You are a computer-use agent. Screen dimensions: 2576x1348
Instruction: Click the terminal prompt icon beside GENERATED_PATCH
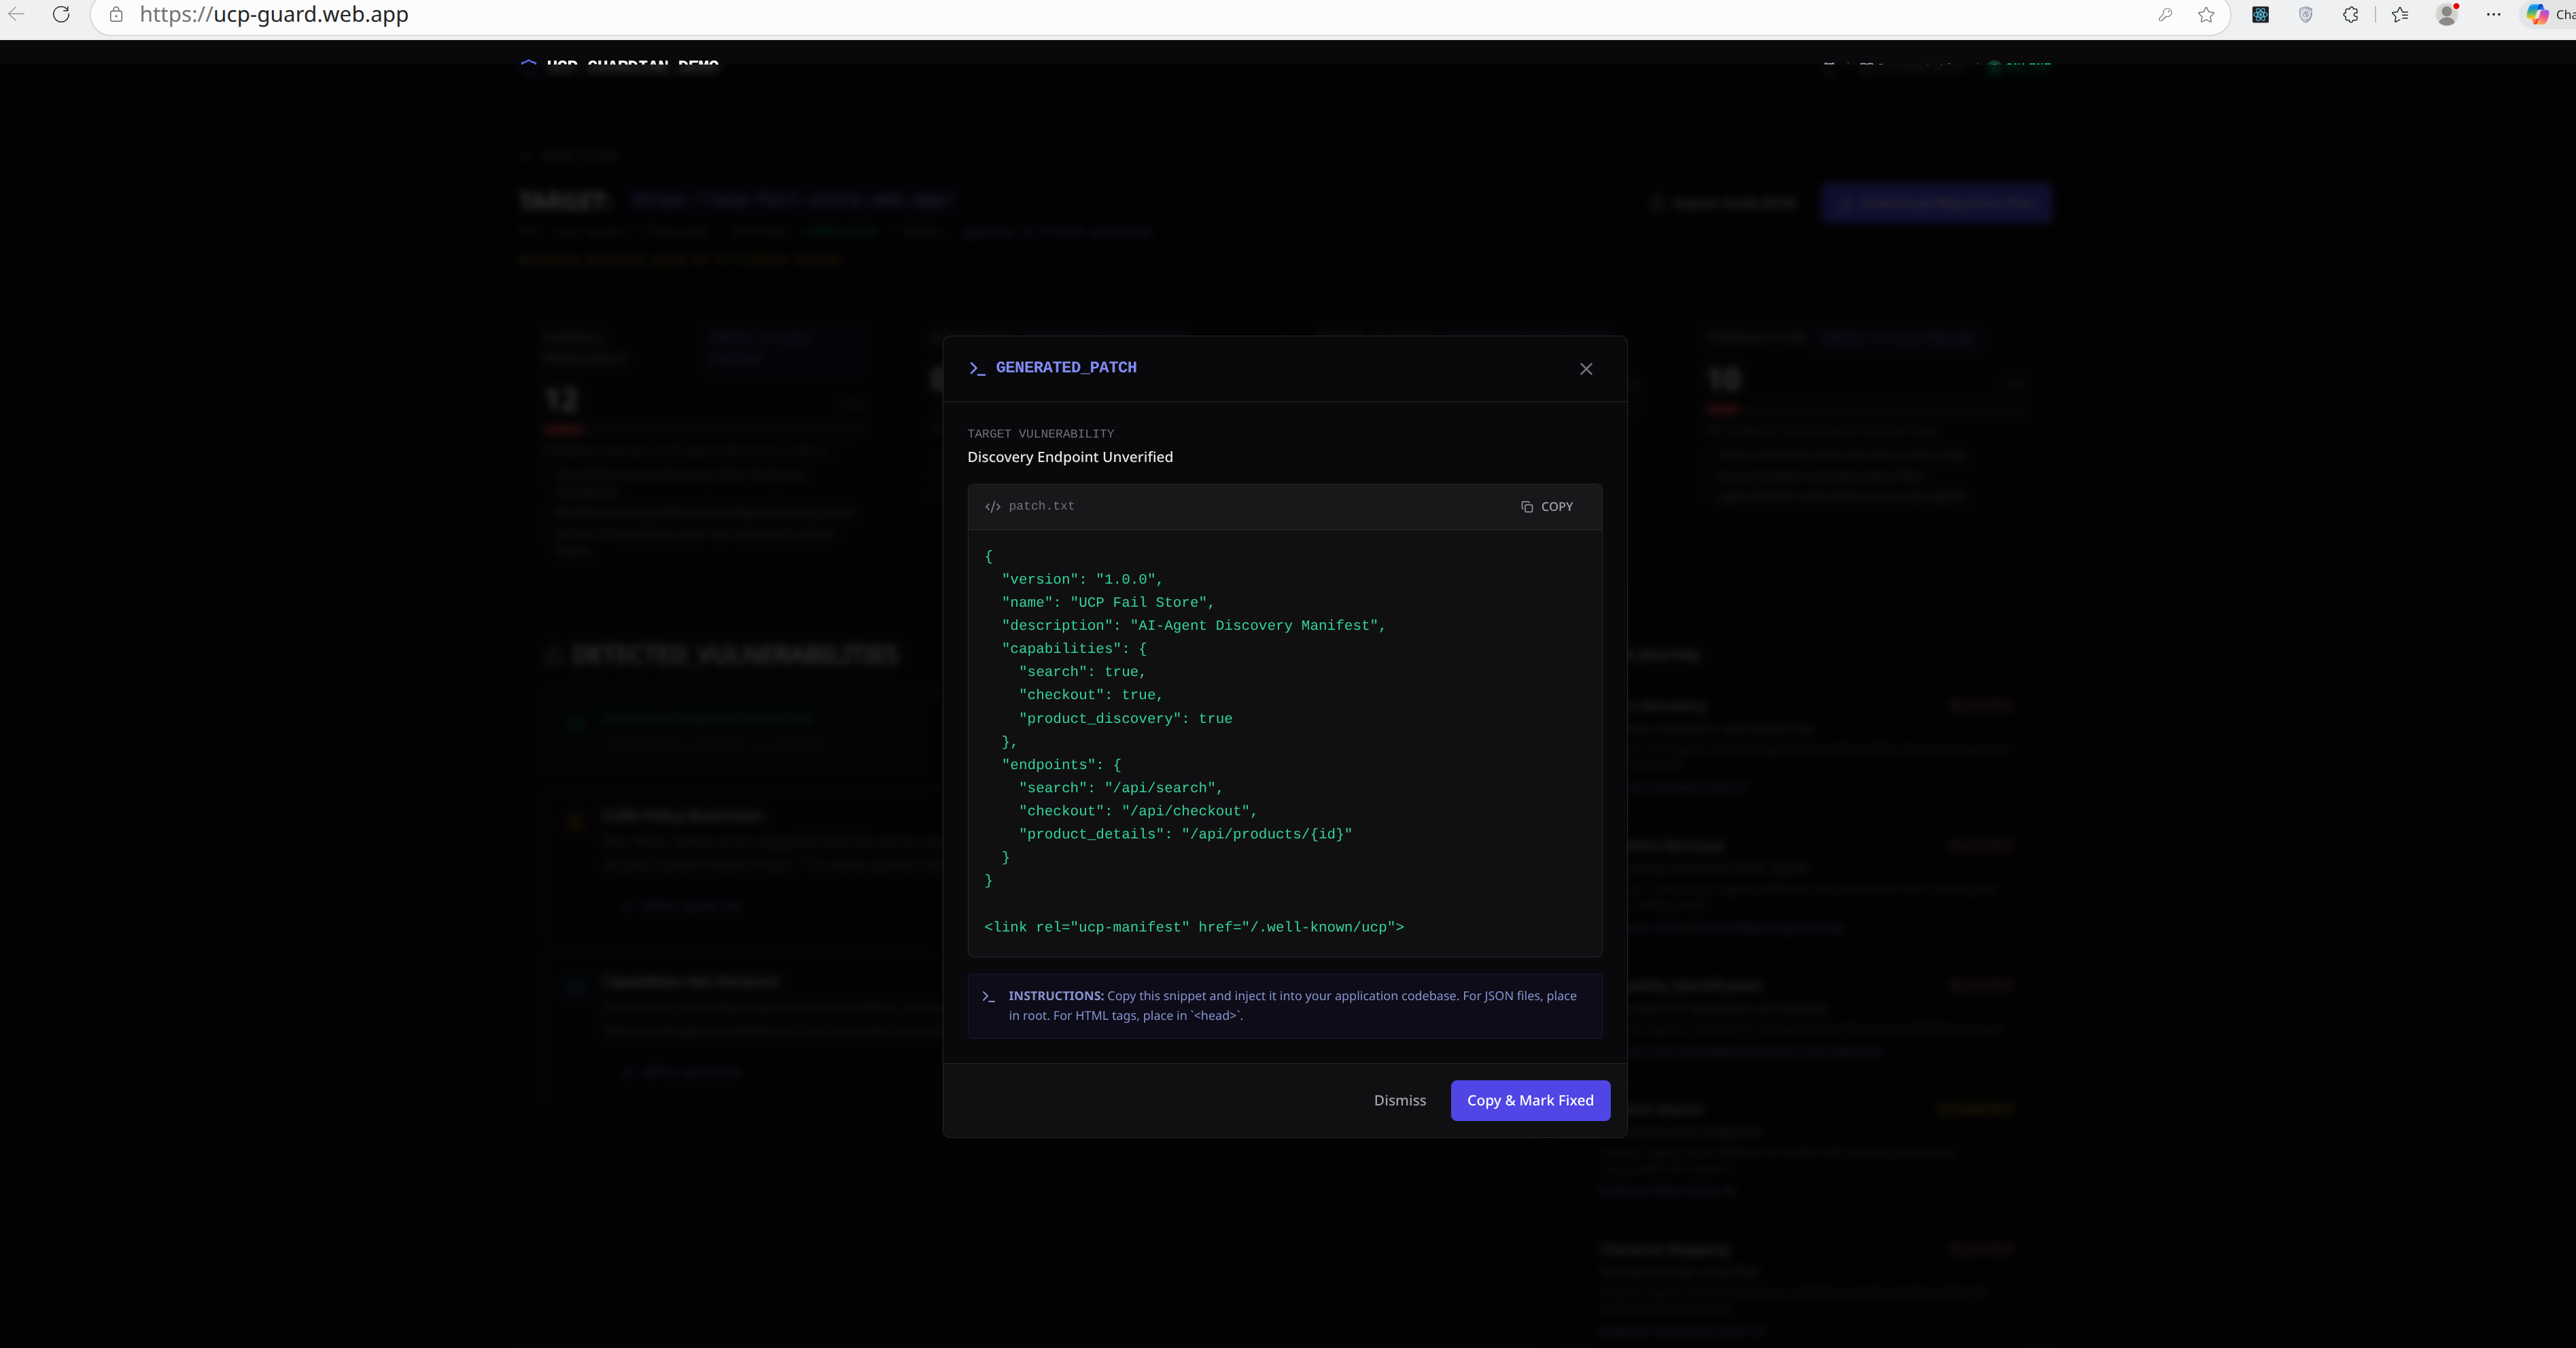tap(977, 368)
